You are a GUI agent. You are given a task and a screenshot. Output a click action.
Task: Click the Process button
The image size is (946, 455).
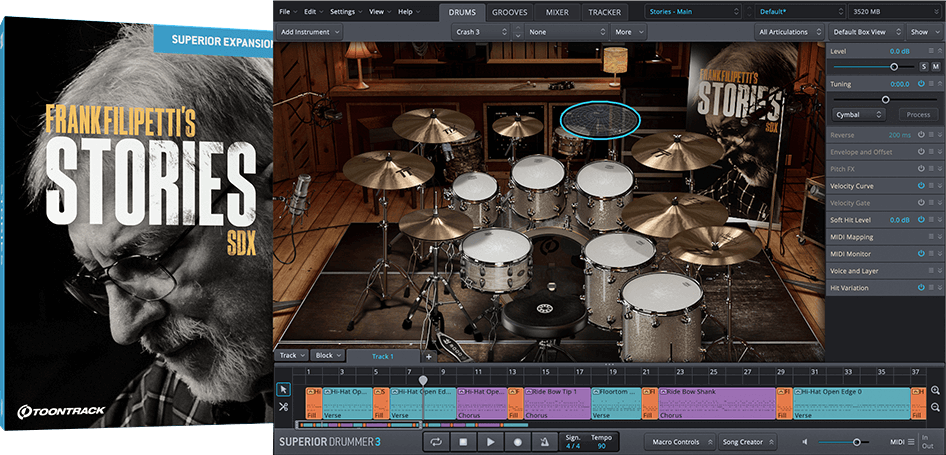point(918,115)
